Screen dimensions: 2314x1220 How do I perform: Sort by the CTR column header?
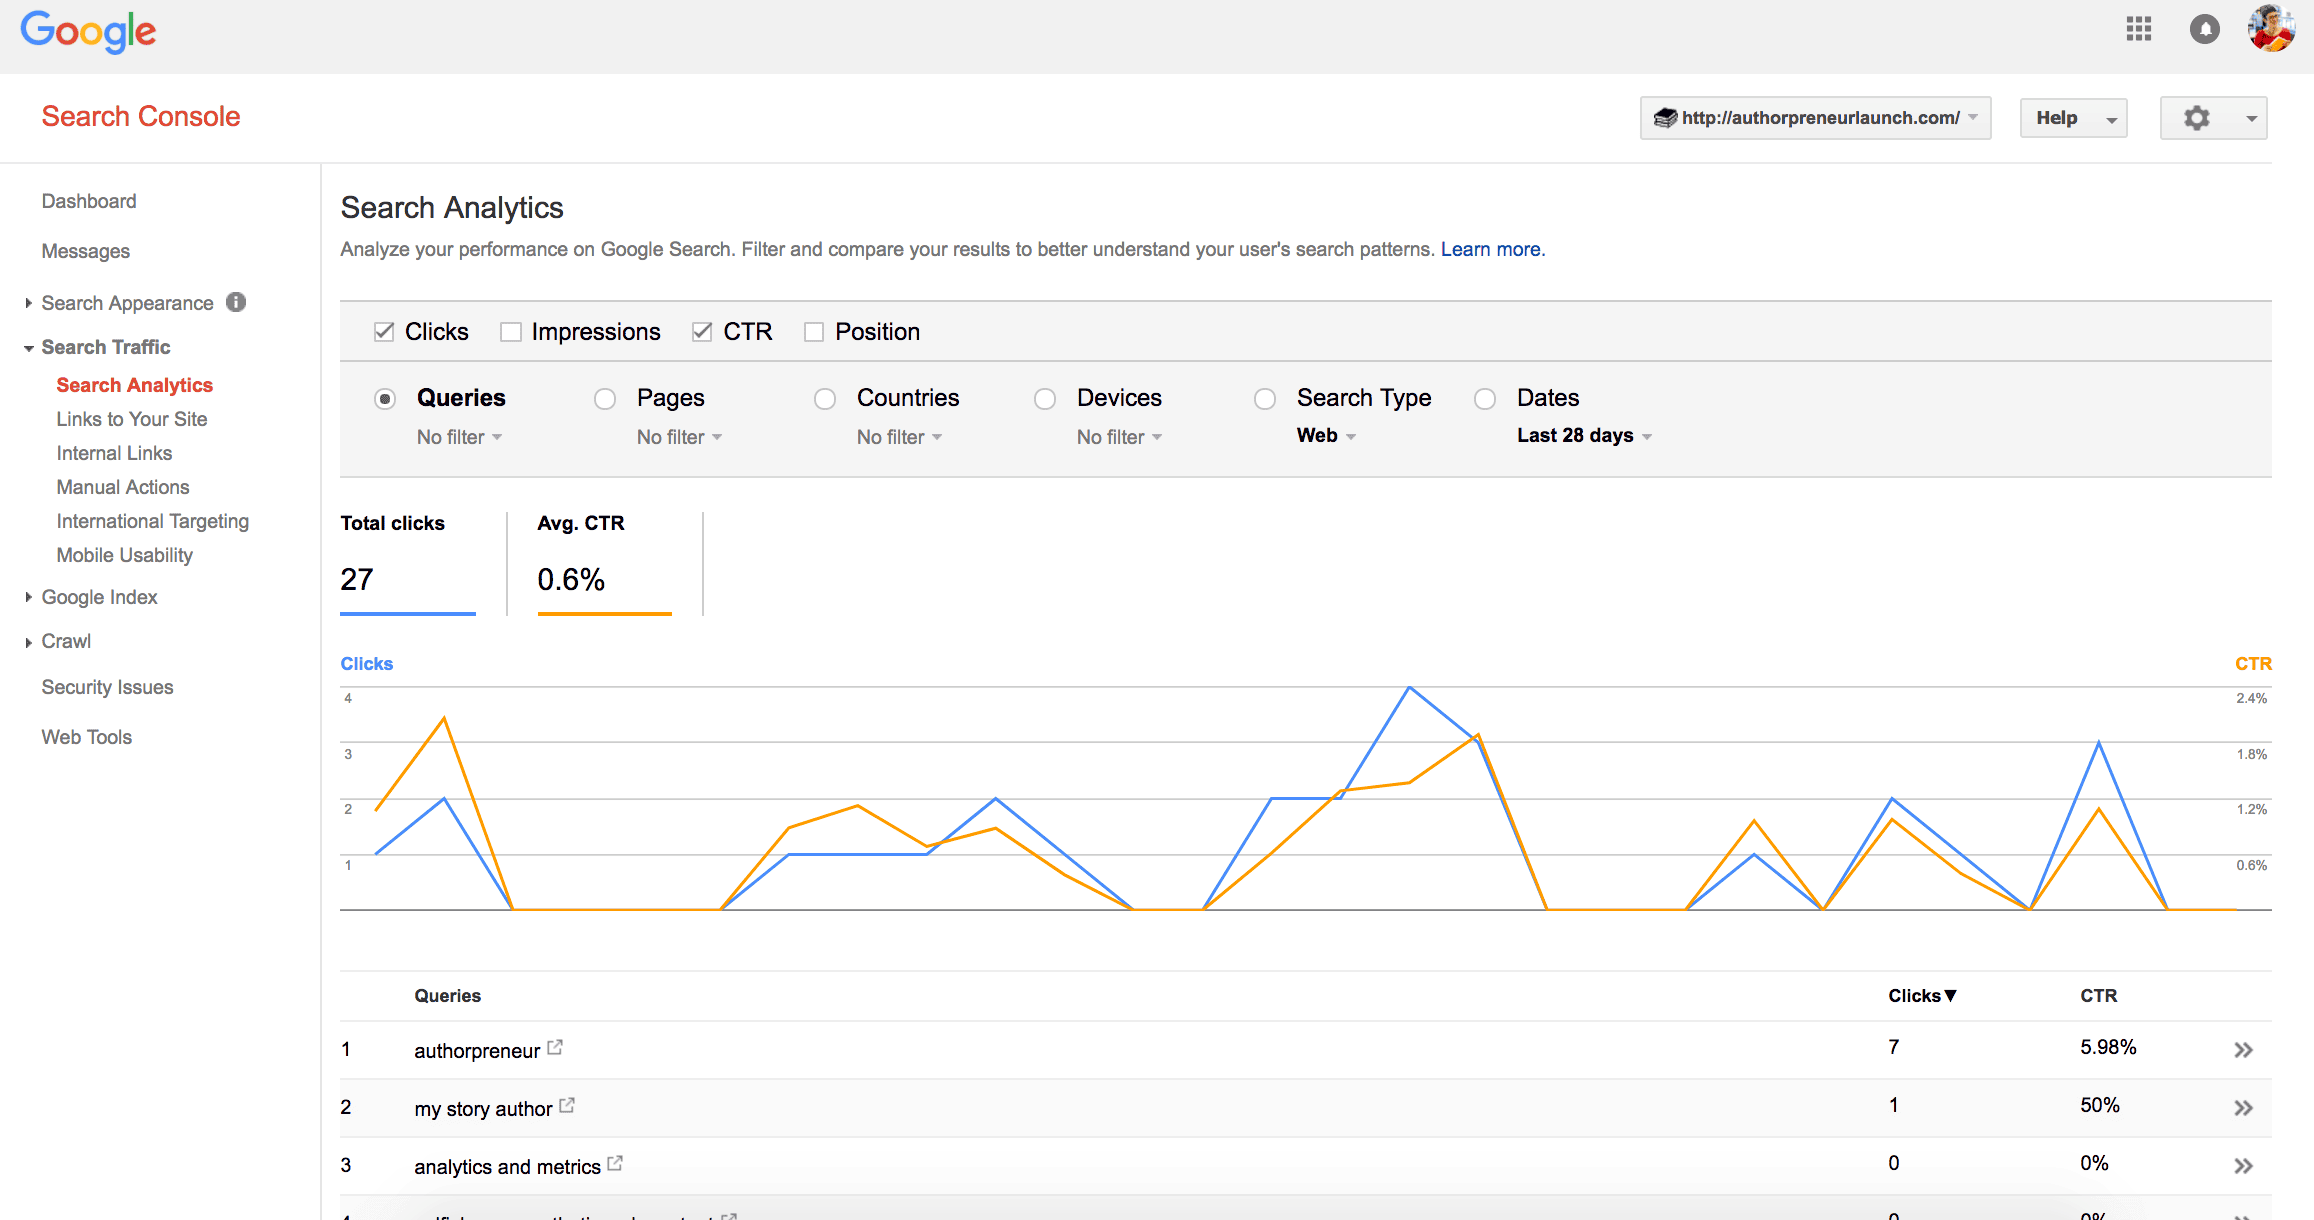point(2099,995)
